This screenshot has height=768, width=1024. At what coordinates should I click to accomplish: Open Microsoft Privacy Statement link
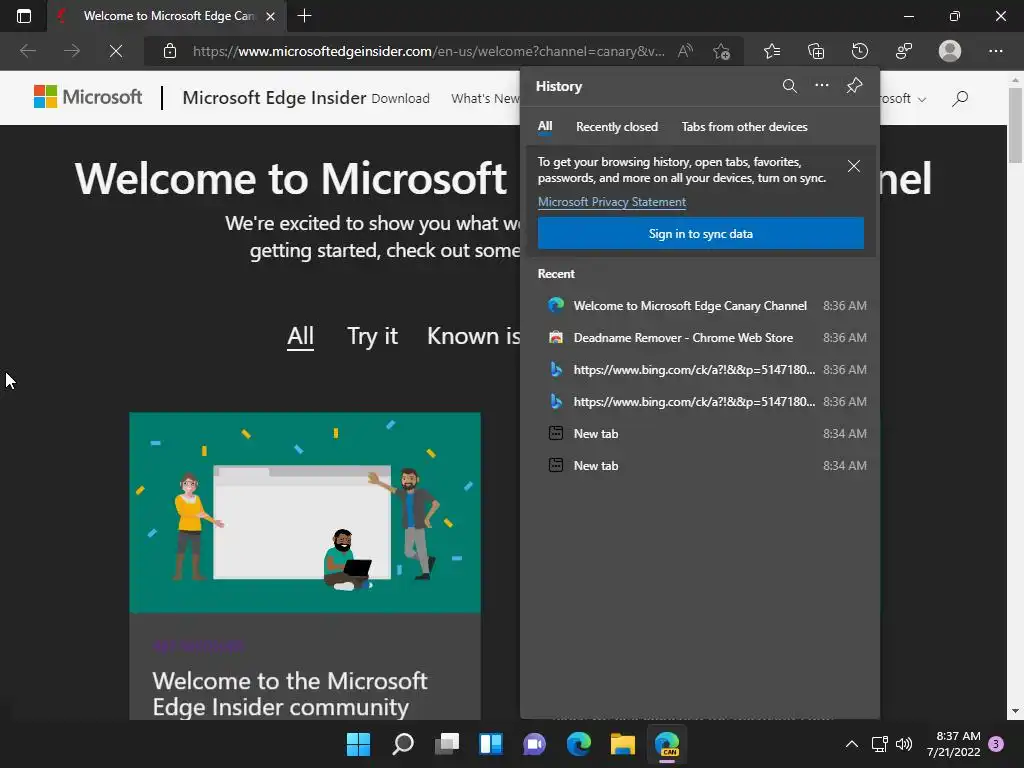point(611,202)
